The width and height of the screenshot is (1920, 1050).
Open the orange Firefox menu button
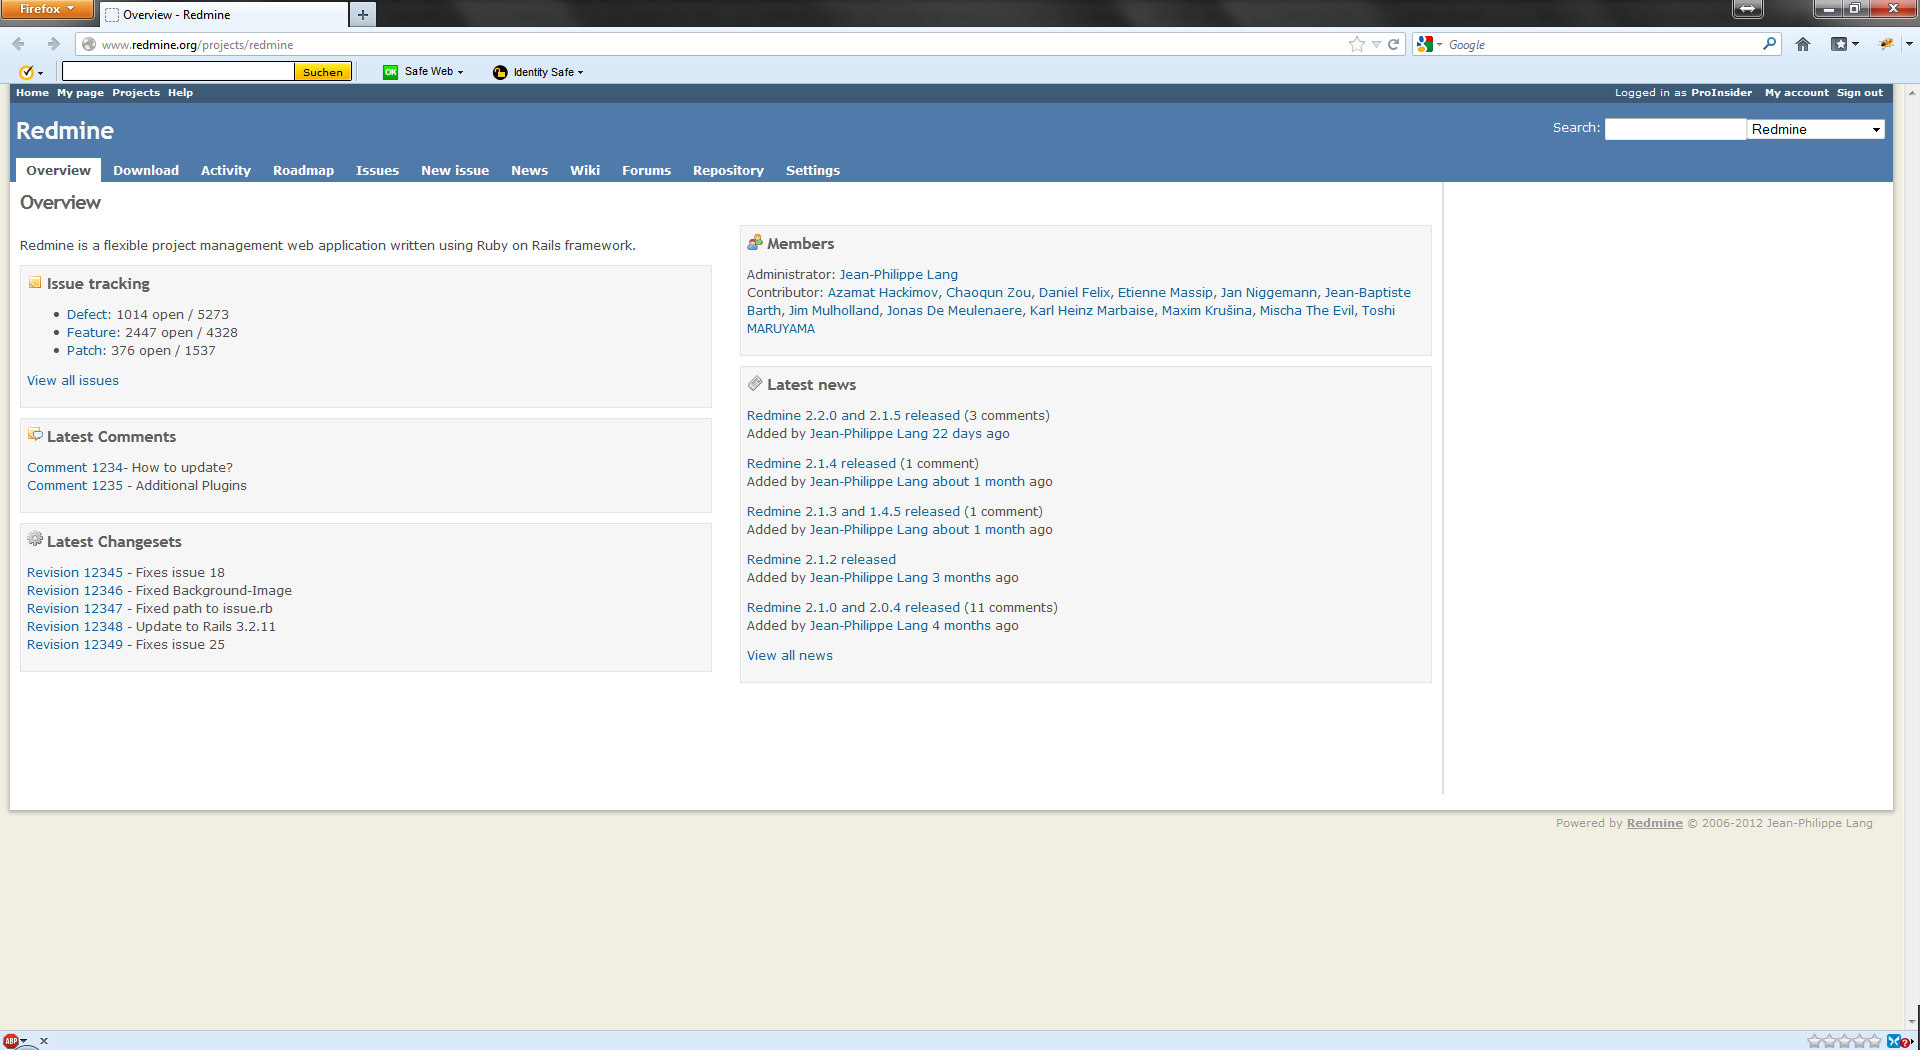[x=46, y=9]
